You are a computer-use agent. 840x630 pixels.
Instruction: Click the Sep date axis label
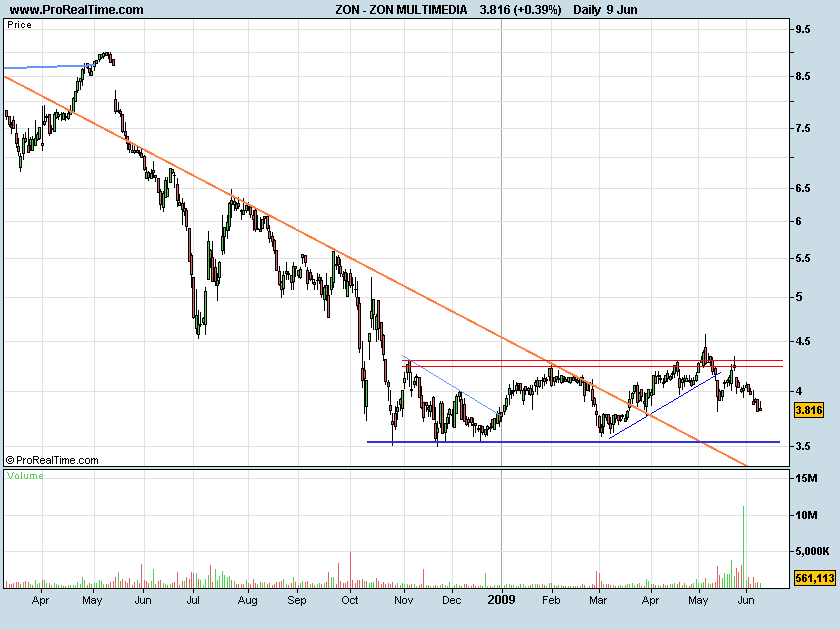click(x=297, y=601)
